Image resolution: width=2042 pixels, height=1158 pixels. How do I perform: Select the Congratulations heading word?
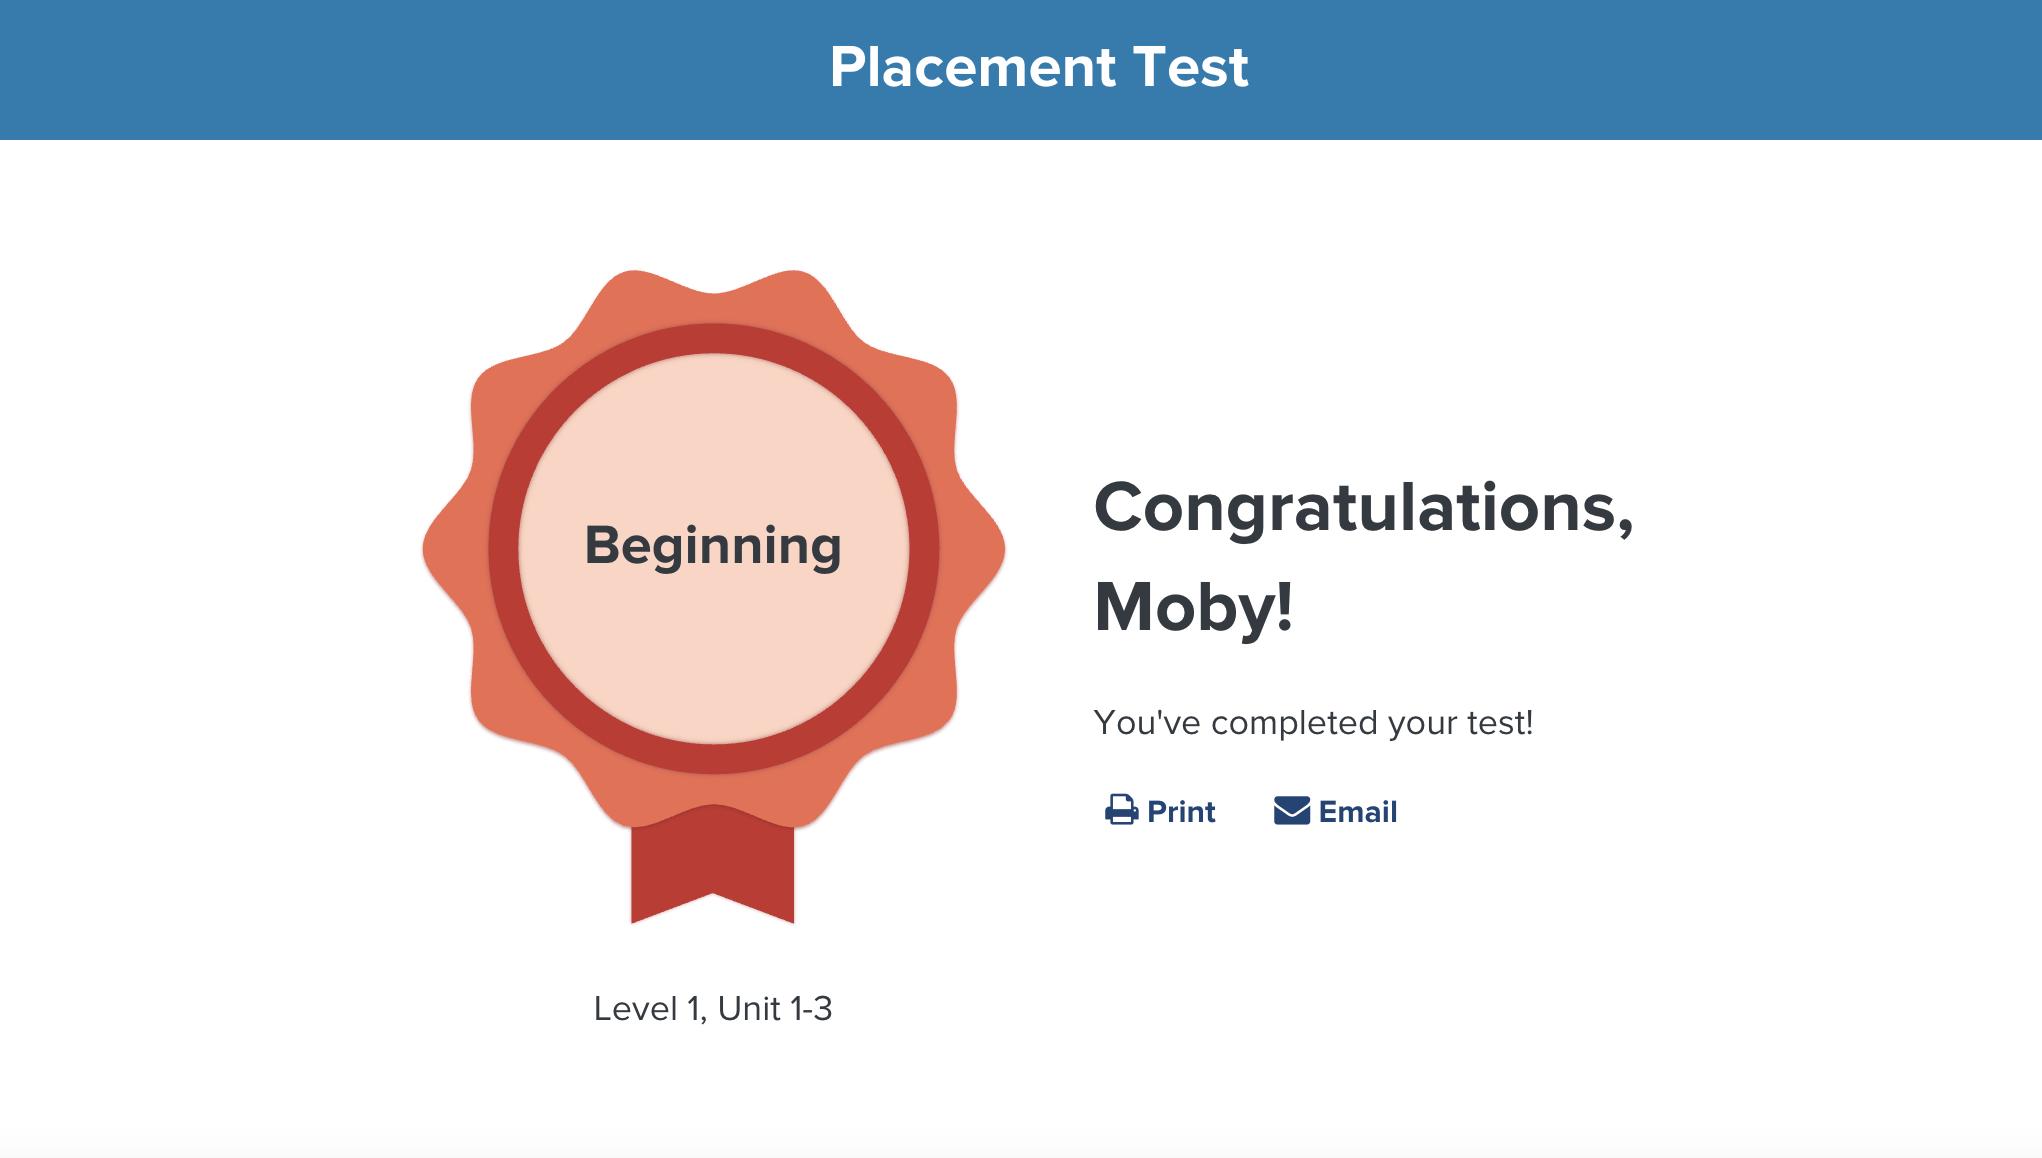click(x=1355, y=507)
